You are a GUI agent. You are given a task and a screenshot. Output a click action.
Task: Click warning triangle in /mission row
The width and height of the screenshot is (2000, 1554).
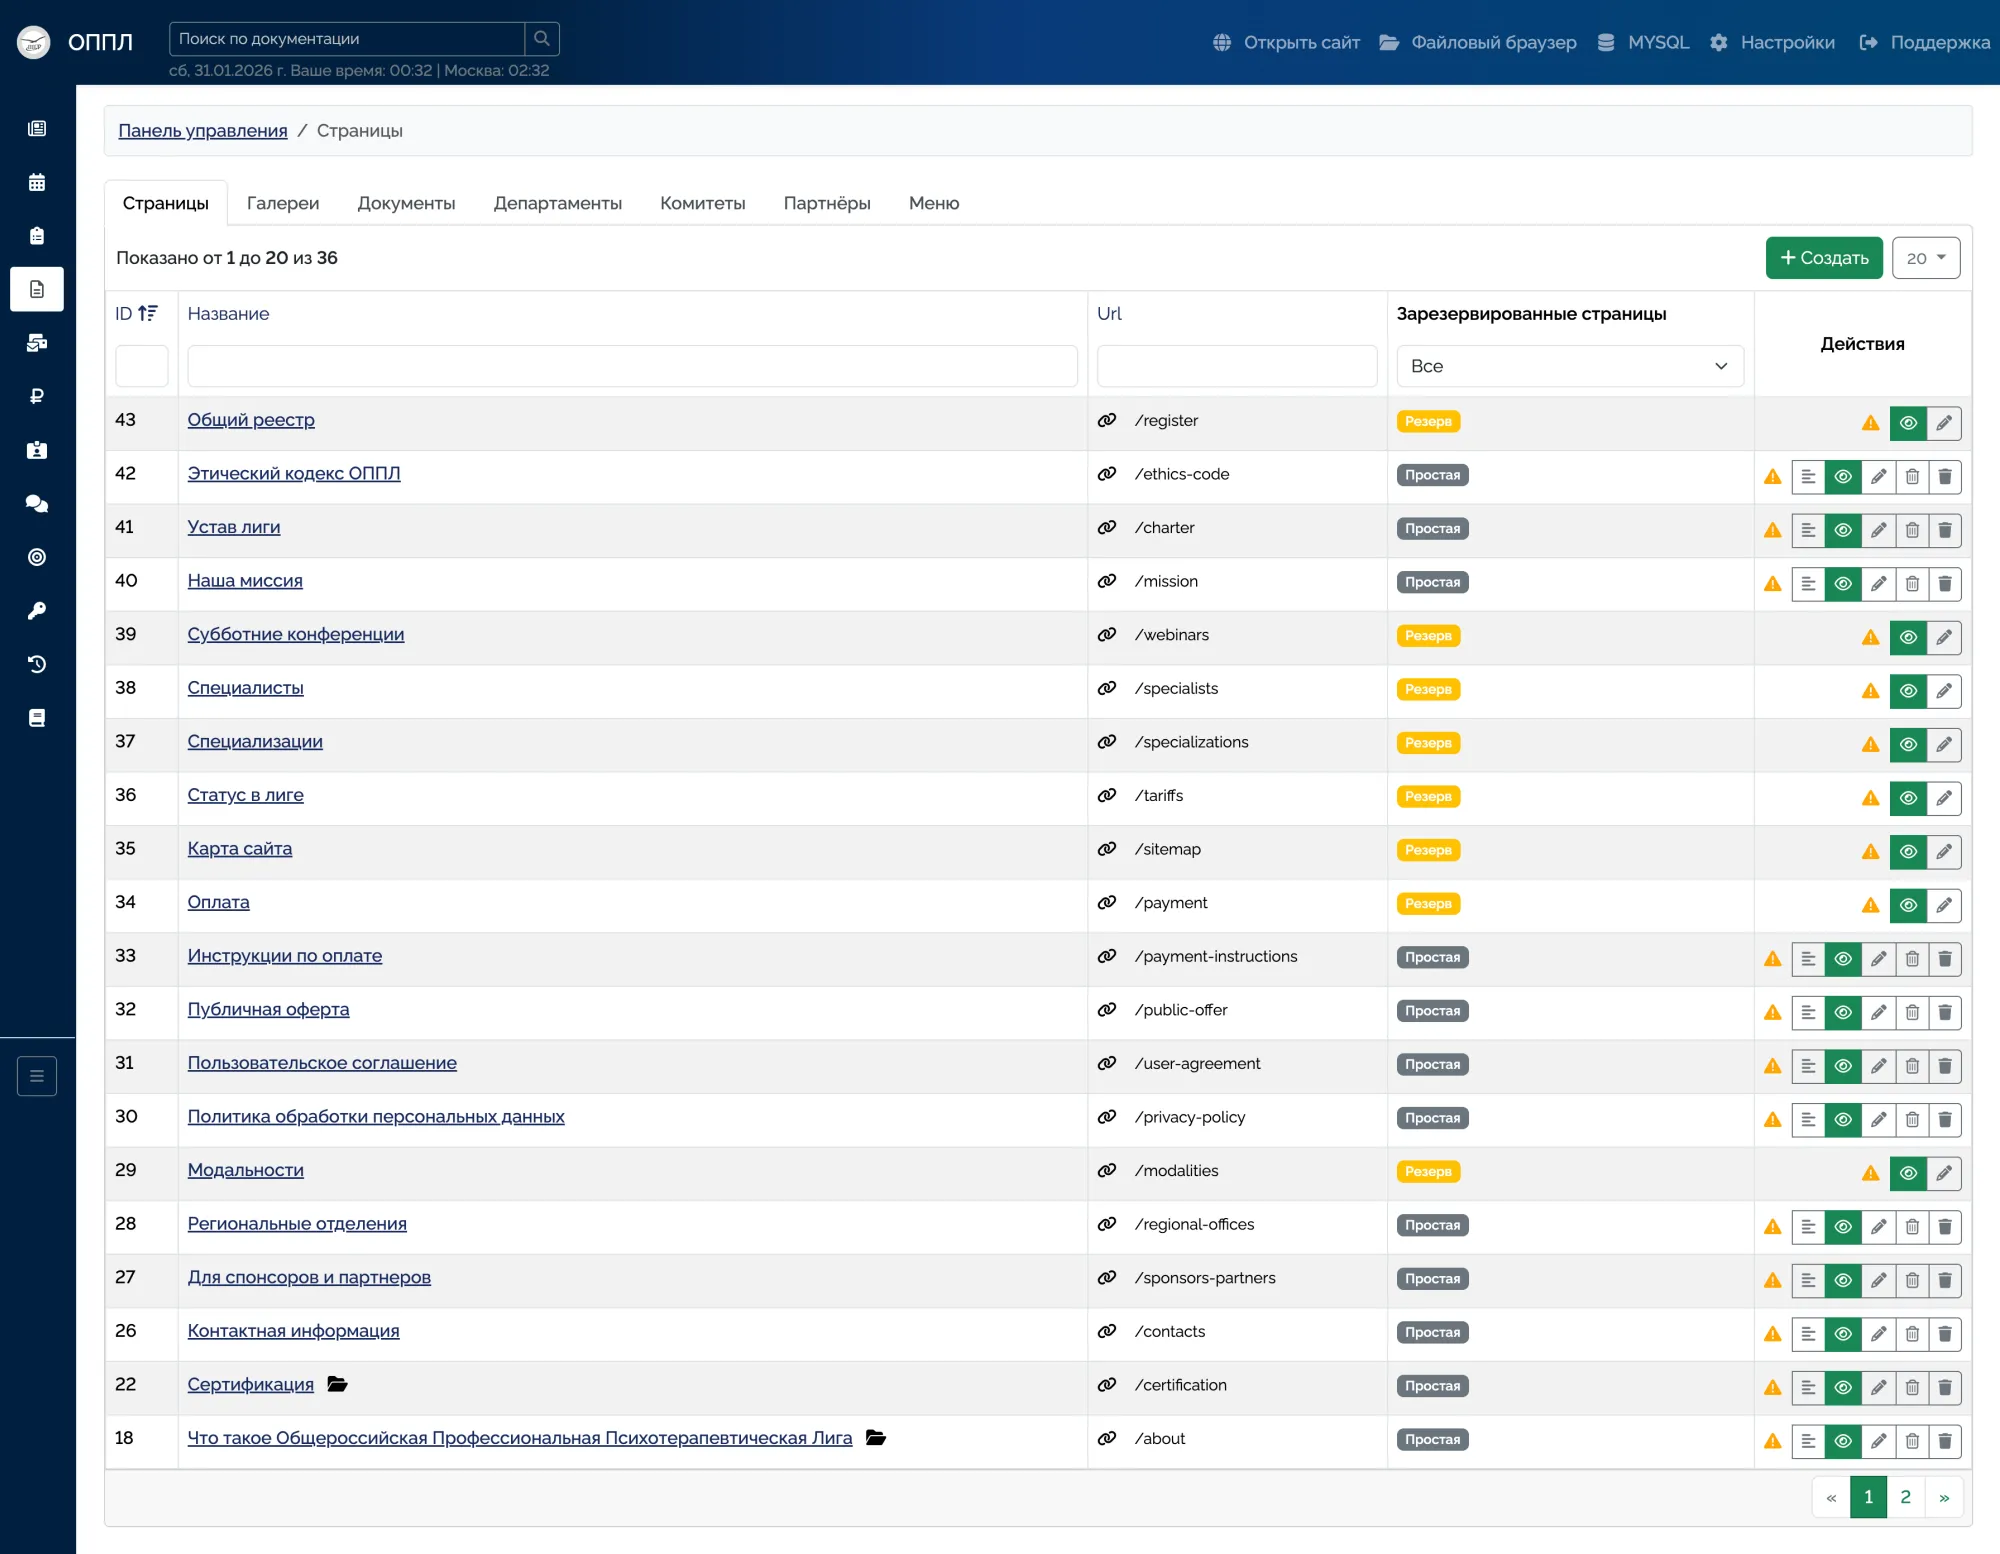click(1773, 584)
